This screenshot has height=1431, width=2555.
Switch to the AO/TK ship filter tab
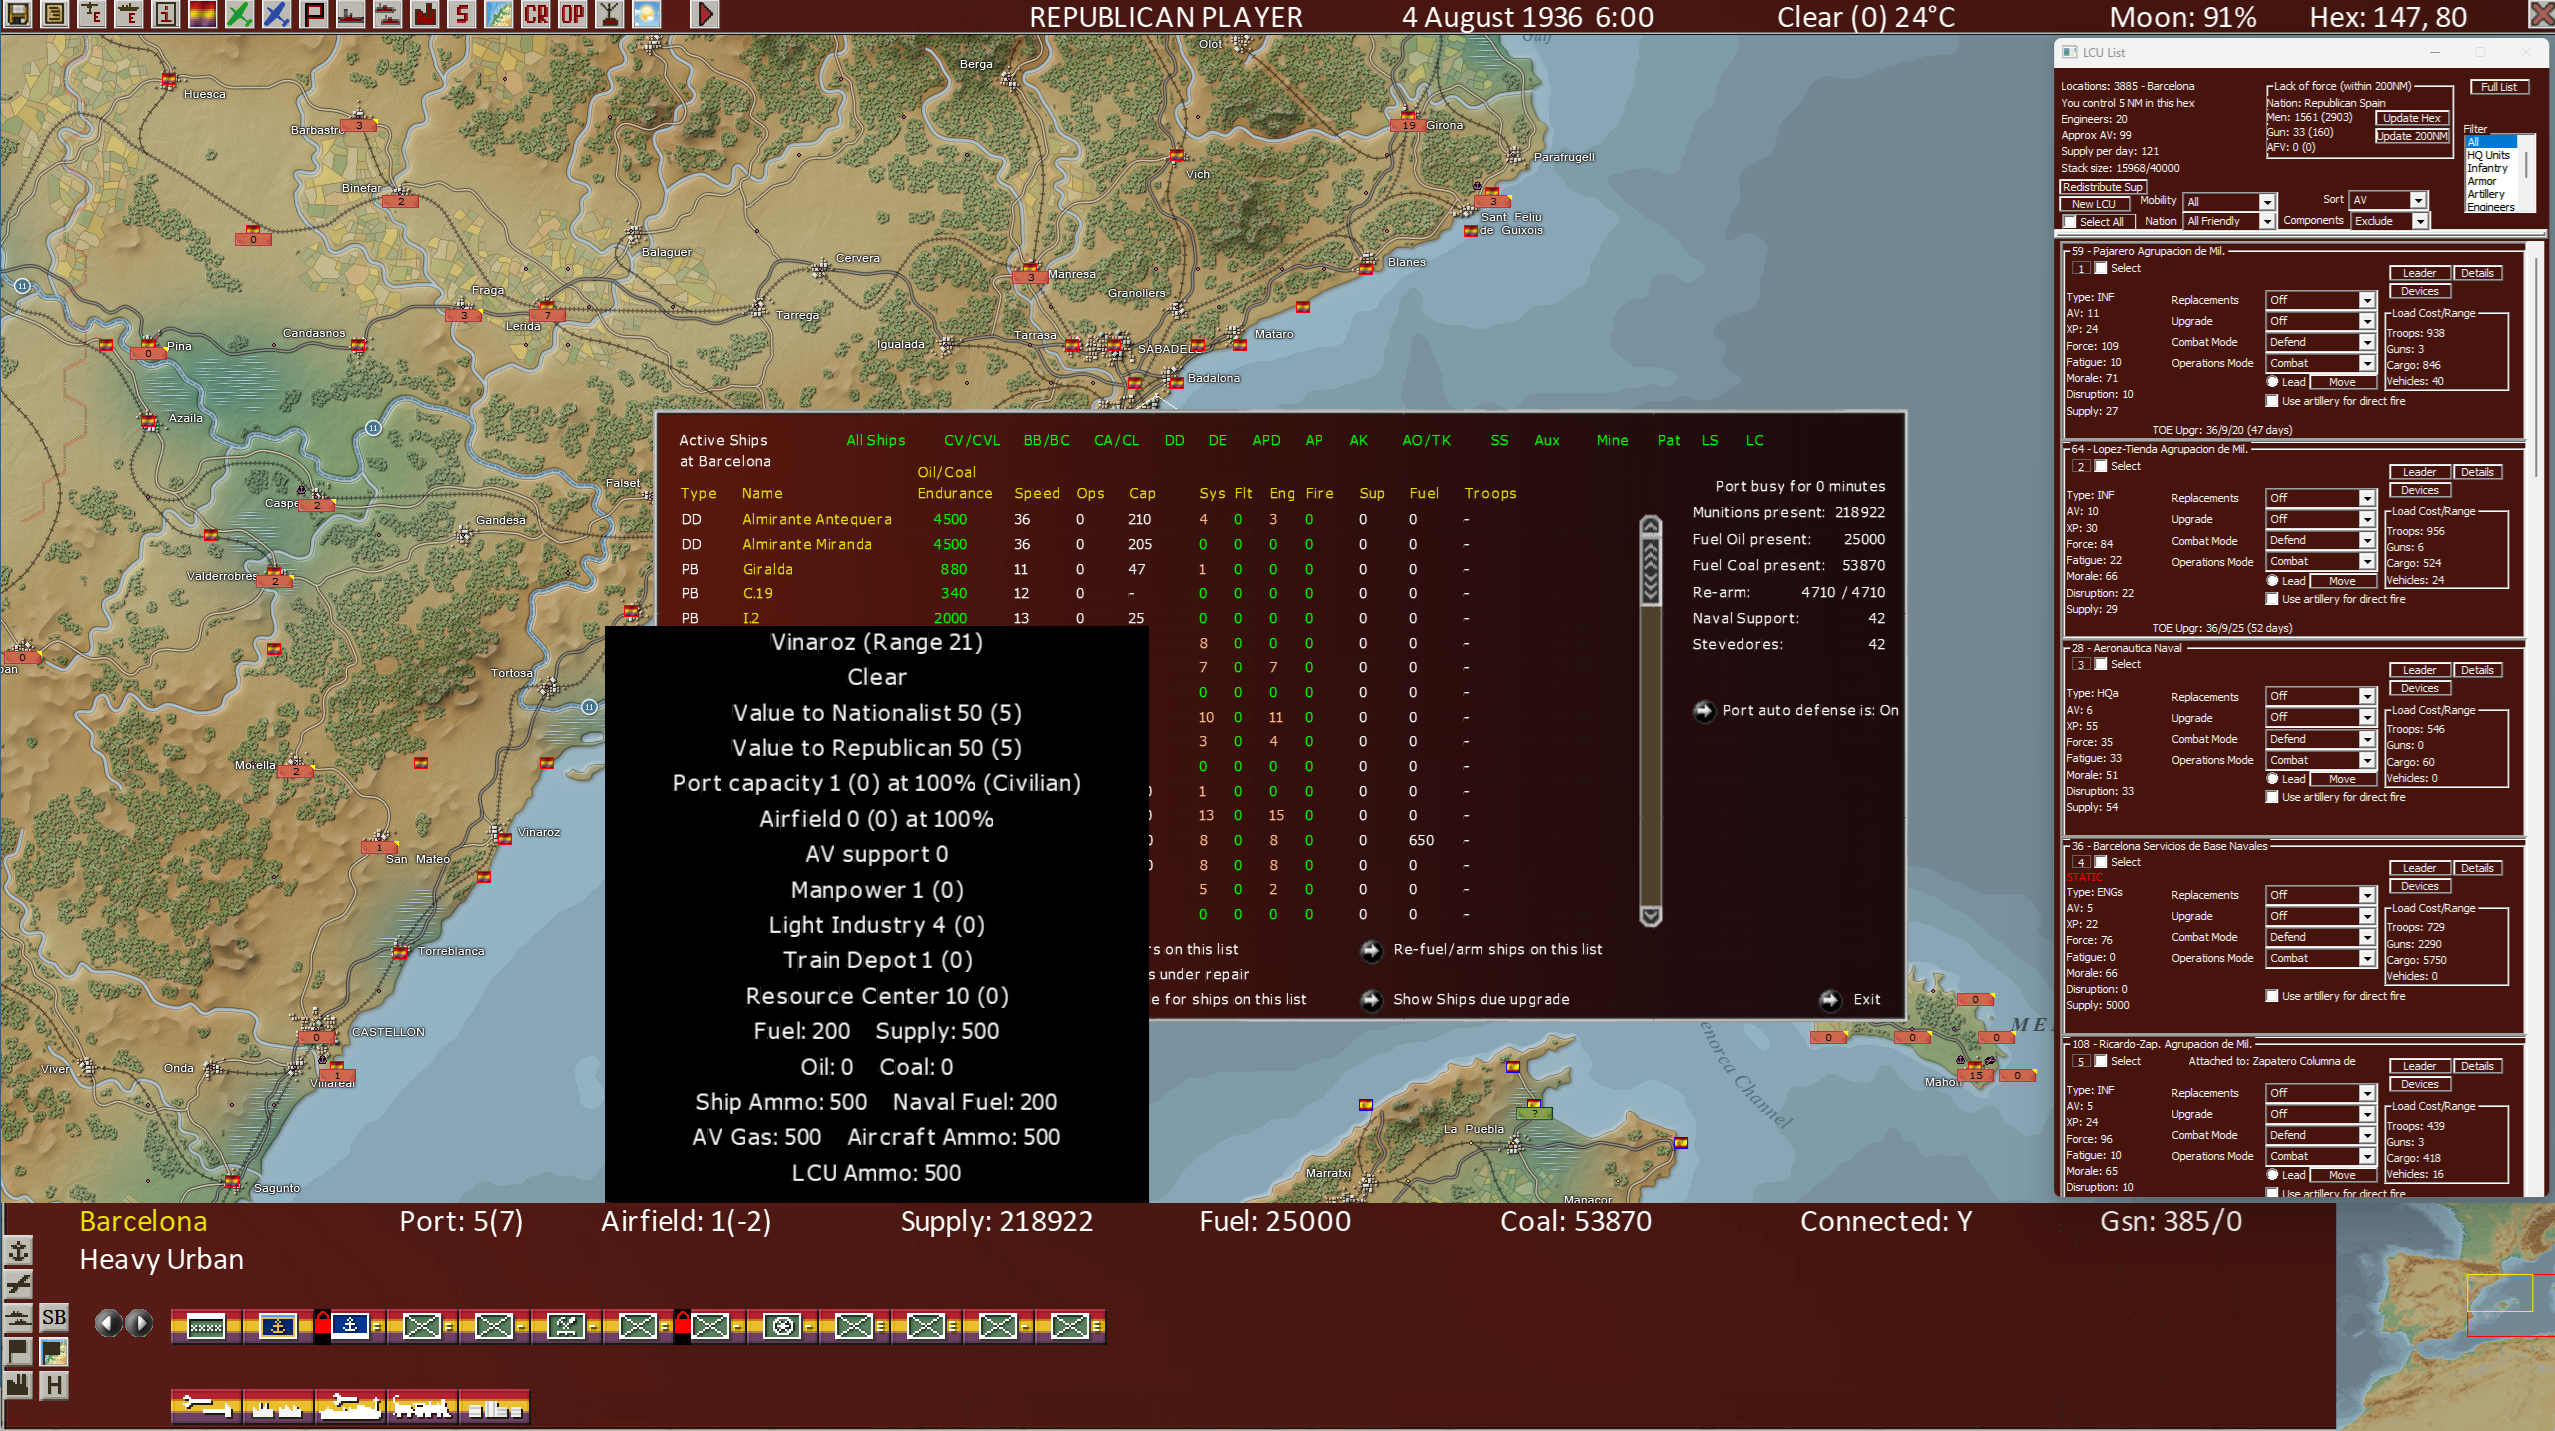1426,440
